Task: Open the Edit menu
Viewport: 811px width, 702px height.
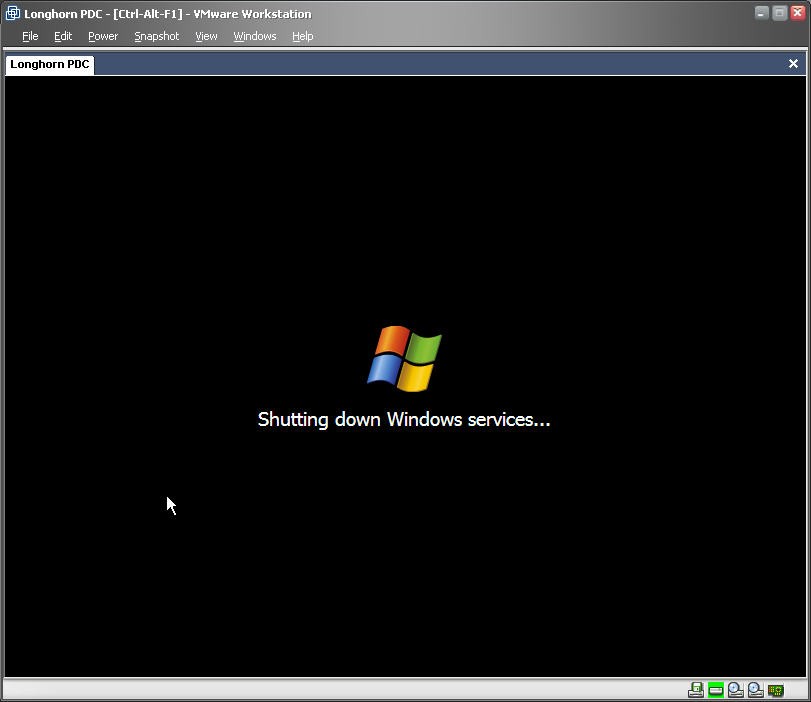Action: pos(63,36)
